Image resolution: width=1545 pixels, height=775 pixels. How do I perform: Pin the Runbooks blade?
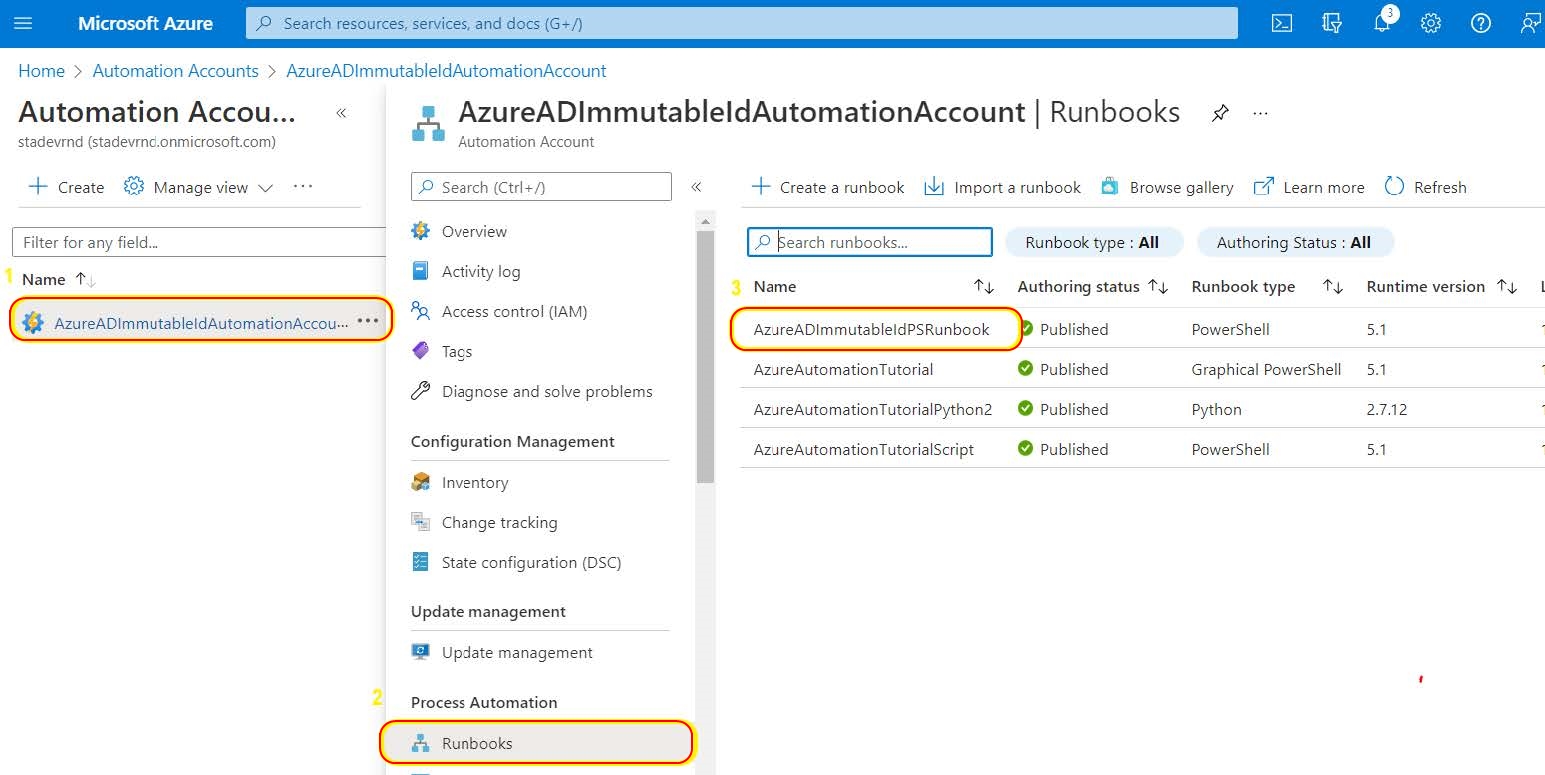(1220, 113)
